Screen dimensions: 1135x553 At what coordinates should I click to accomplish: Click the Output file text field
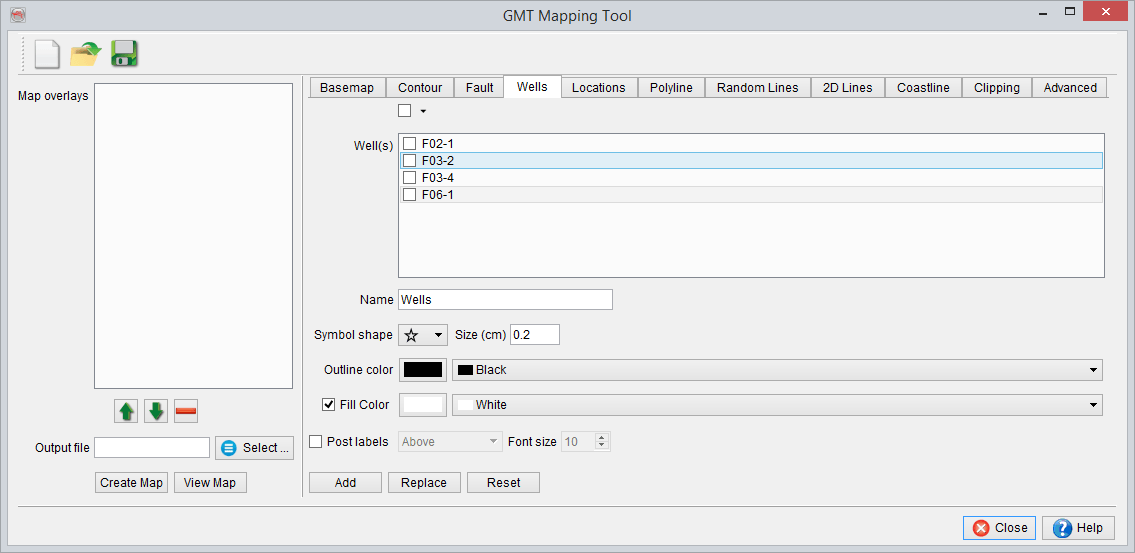152,448
